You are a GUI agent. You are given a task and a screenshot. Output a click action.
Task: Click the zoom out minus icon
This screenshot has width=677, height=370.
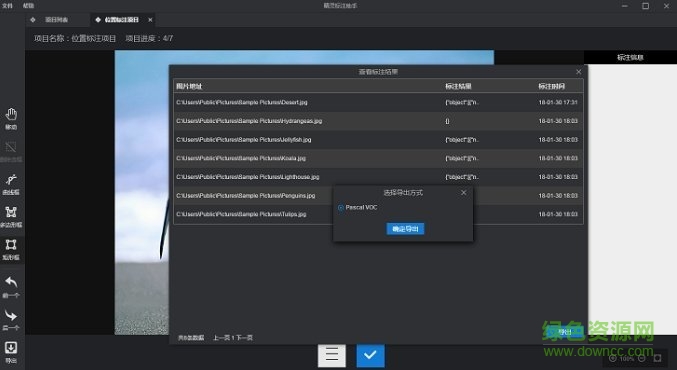(x=642, y=358)
